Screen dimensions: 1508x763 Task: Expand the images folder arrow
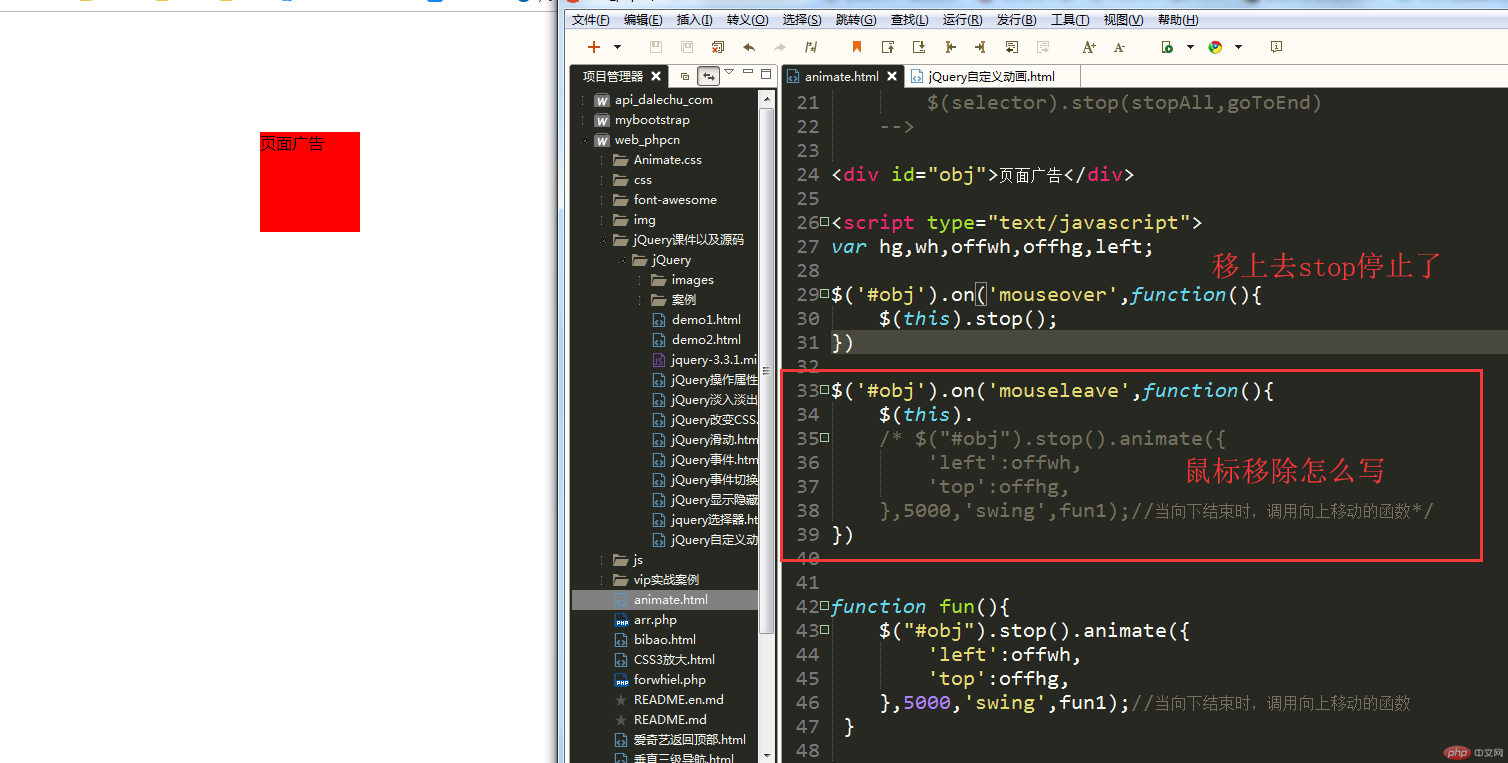click(x=639, y=280)
